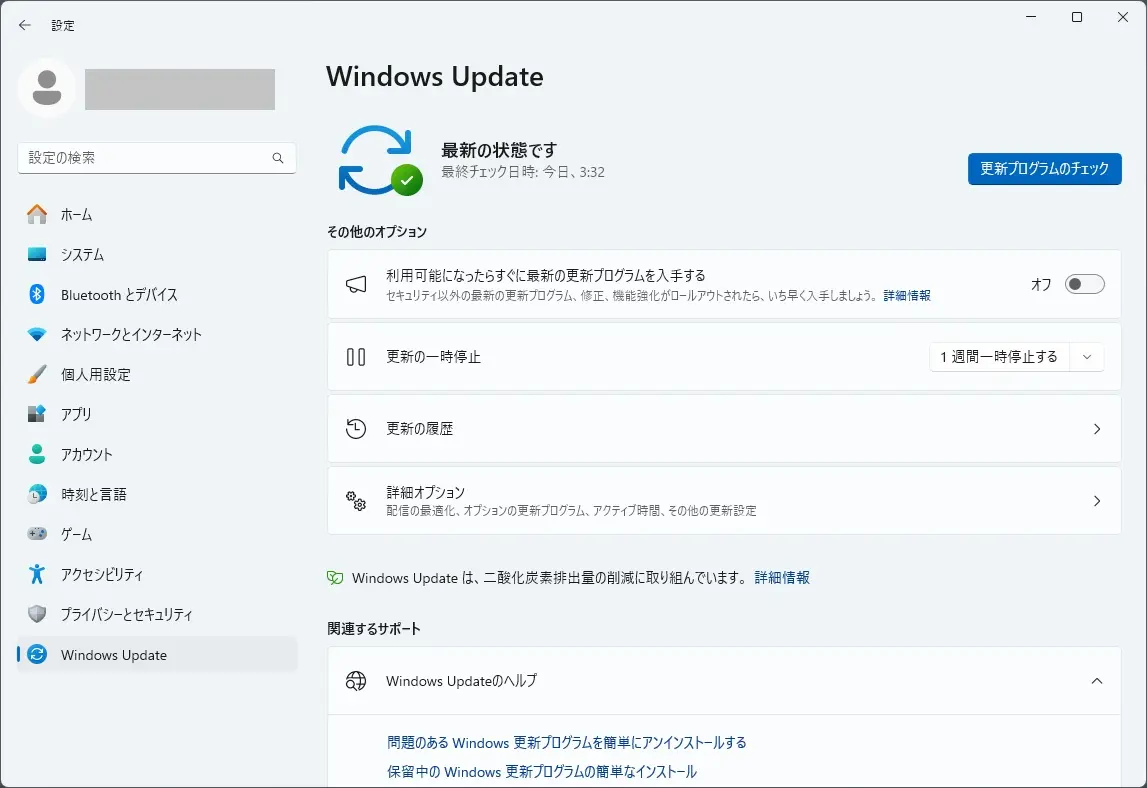
Task: Click the 更新の履歴 row label
Action: 420,429
